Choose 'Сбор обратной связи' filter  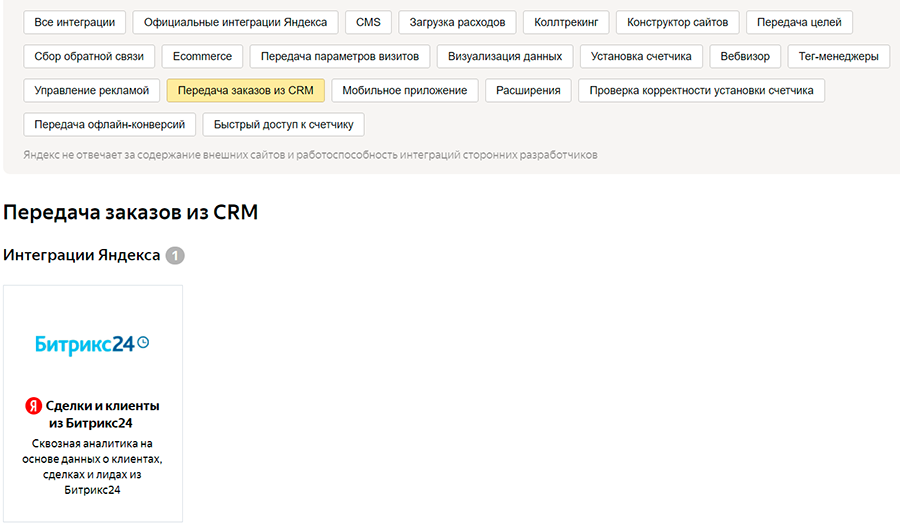pos(89,56)
